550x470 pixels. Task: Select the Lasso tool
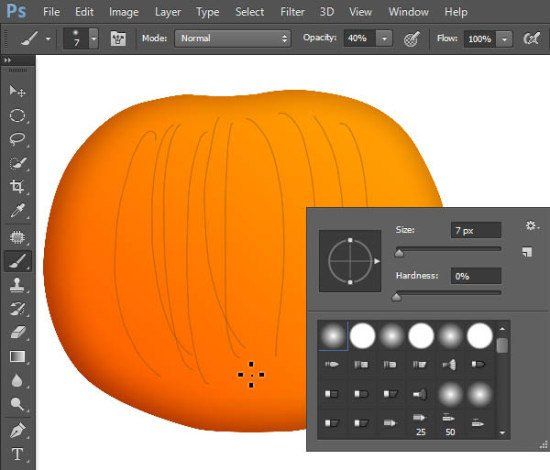(x=17, y=139)
